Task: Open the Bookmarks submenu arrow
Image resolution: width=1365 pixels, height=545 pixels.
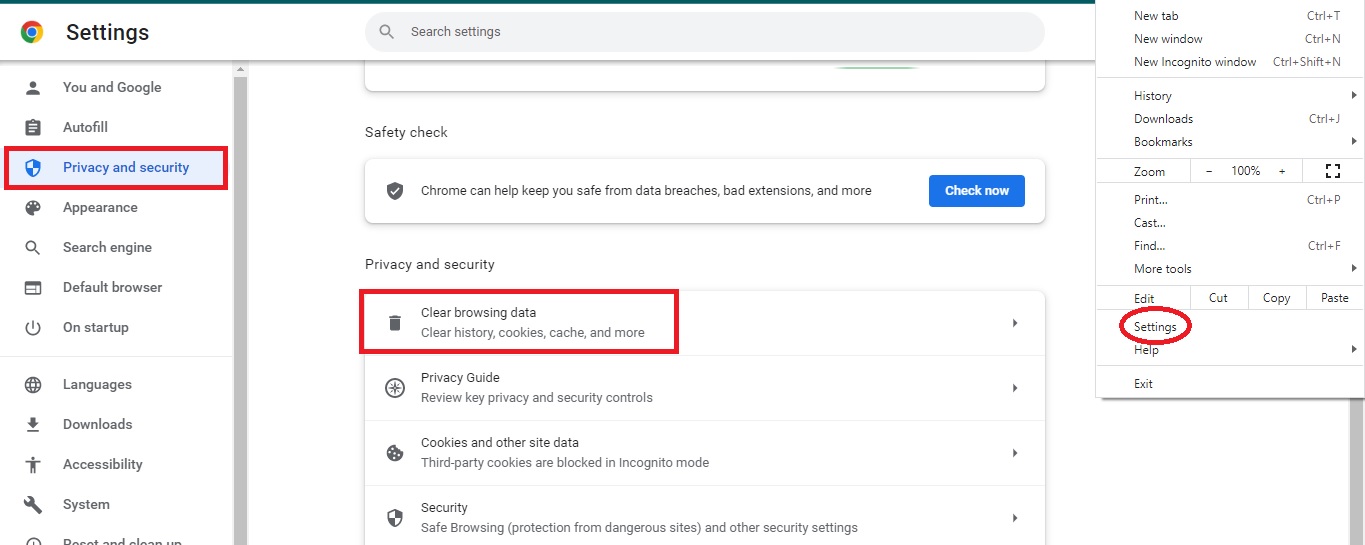Action: click(x=1354, y=141)
